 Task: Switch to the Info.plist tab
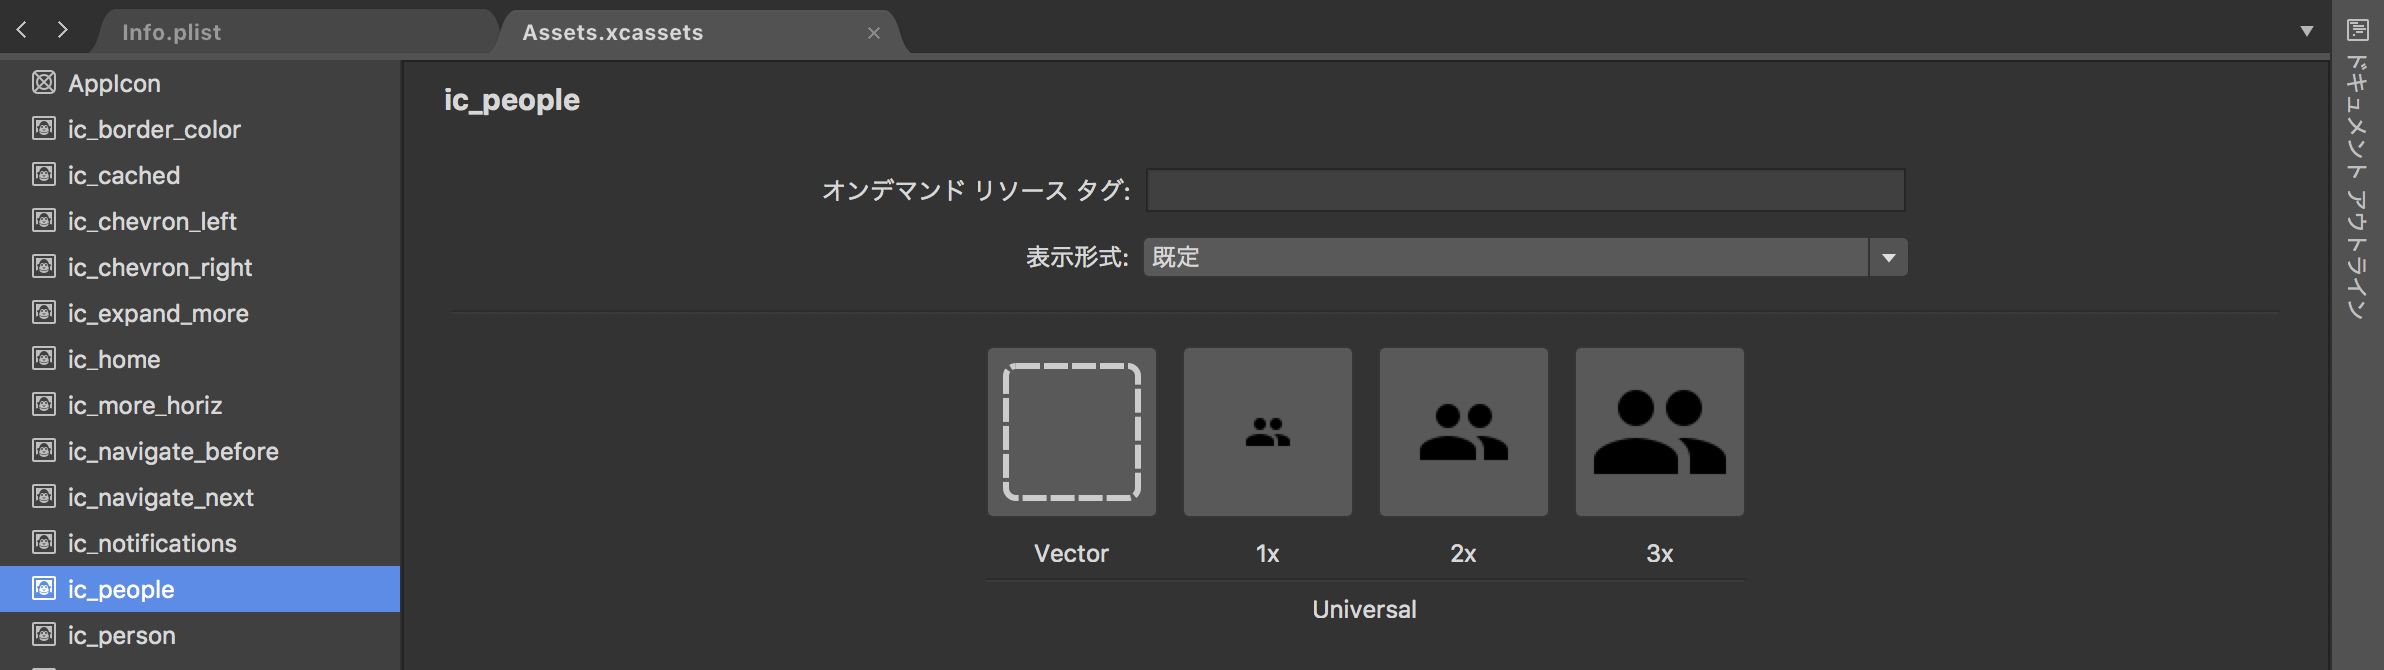tap(171, 32)
